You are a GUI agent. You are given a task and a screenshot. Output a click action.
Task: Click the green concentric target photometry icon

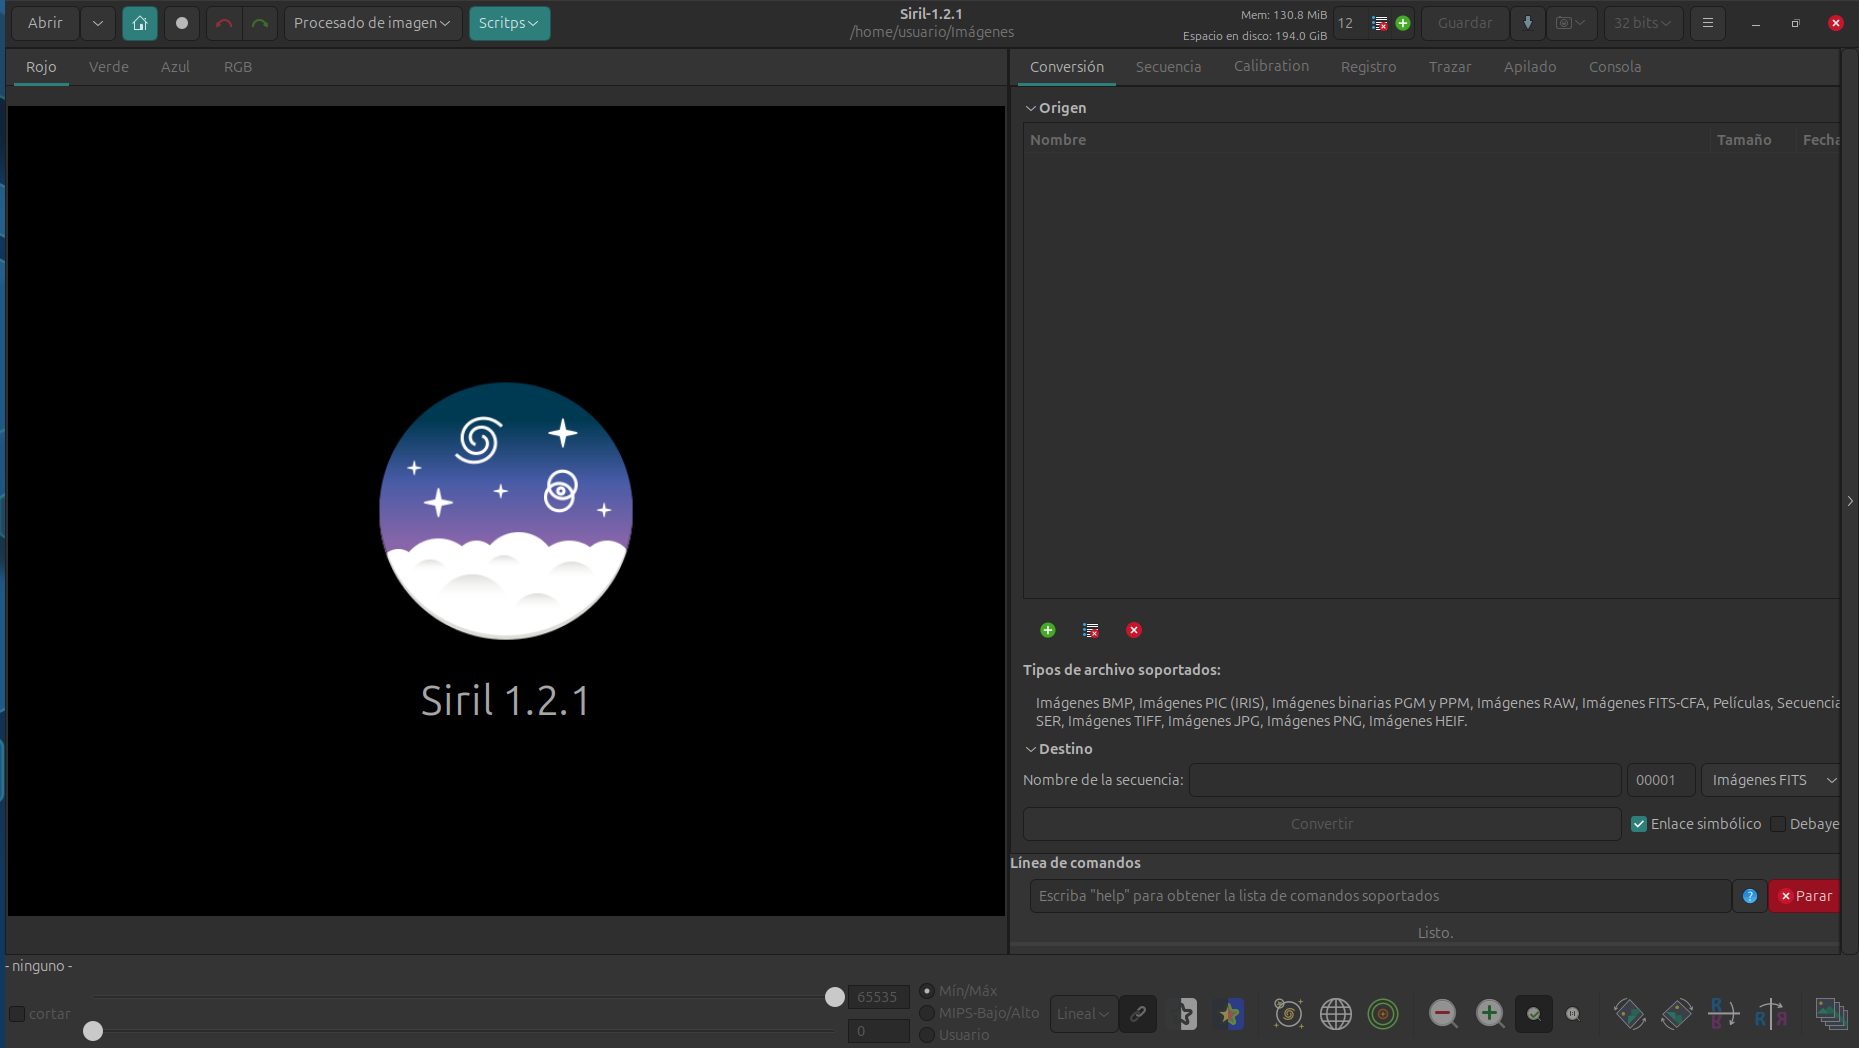coord(1383,1014)
